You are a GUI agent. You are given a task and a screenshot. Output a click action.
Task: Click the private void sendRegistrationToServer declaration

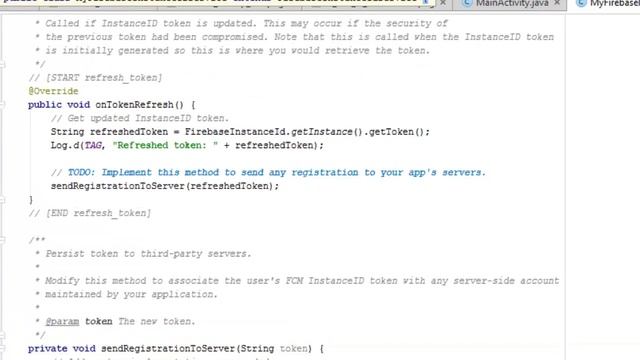[176, 349]
